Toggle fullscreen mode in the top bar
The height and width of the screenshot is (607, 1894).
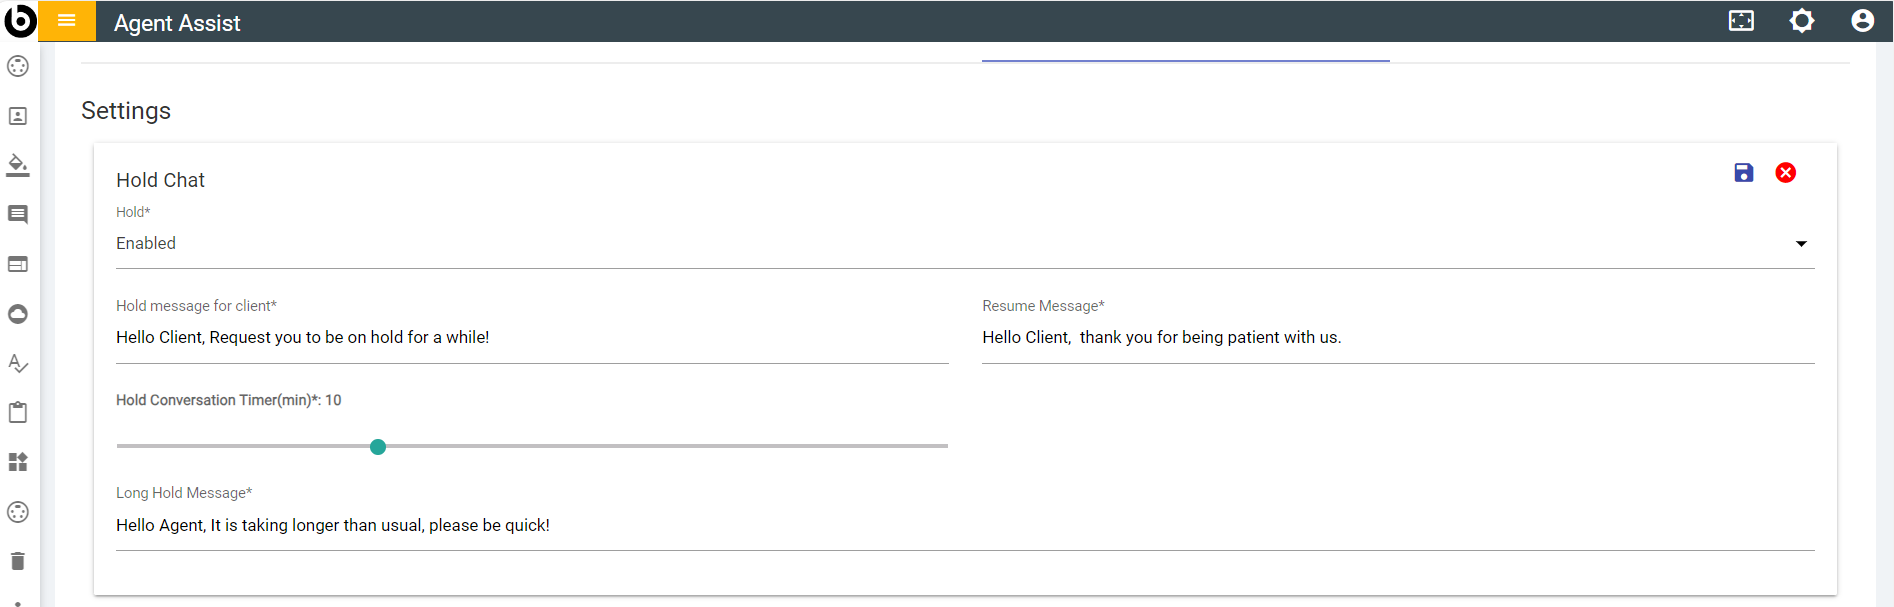coord(1741,21)
